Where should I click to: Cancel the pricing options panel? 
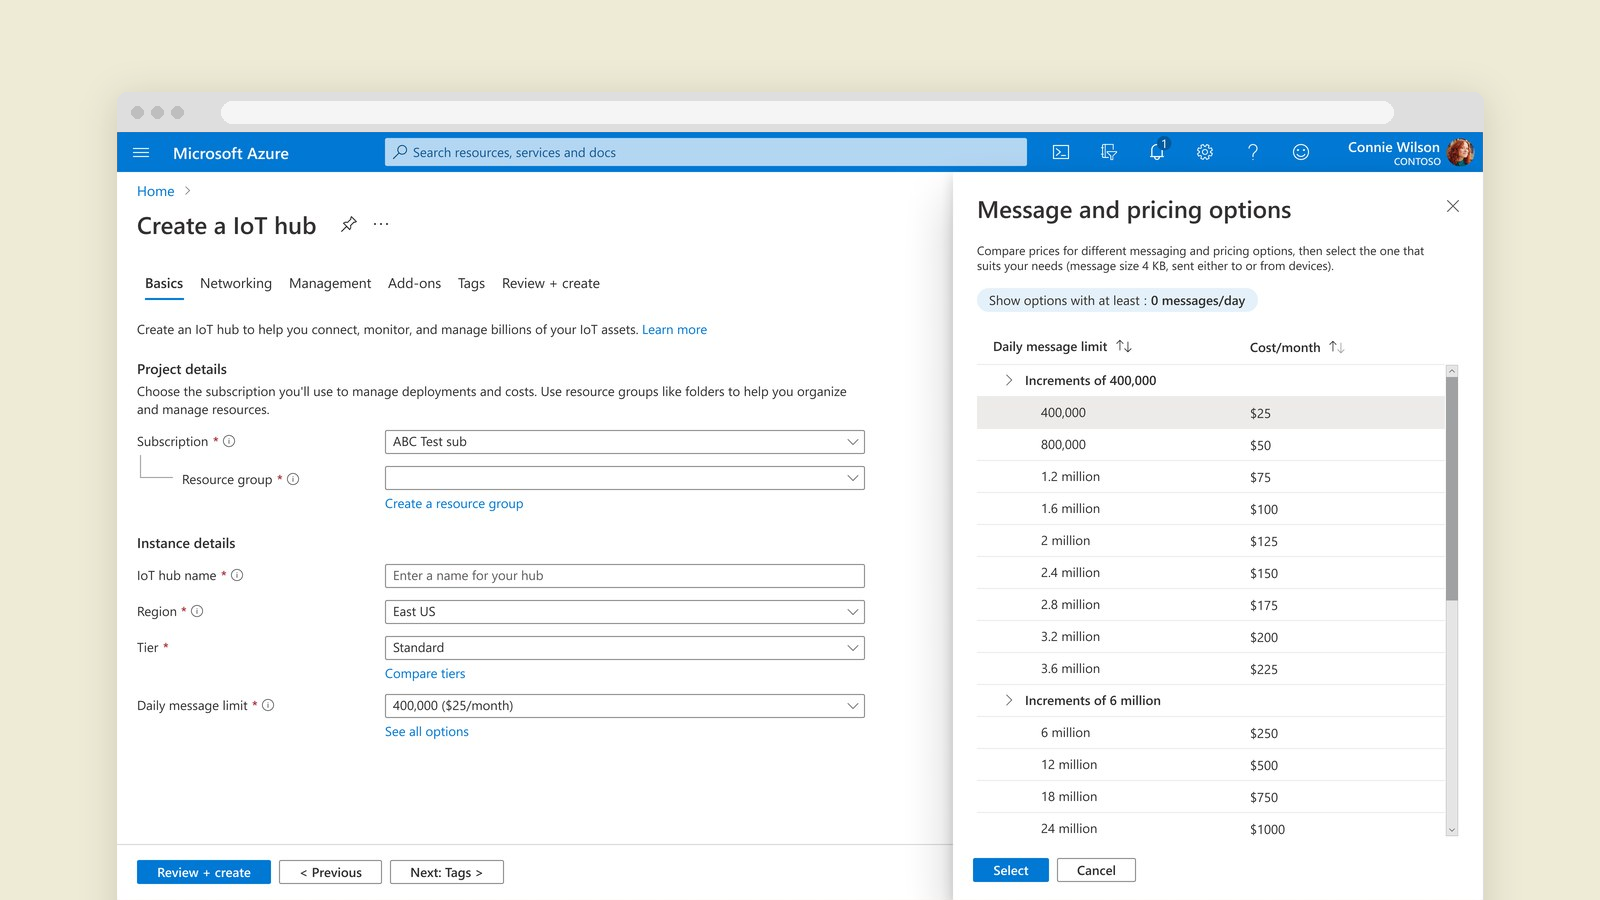(1096, 870)
